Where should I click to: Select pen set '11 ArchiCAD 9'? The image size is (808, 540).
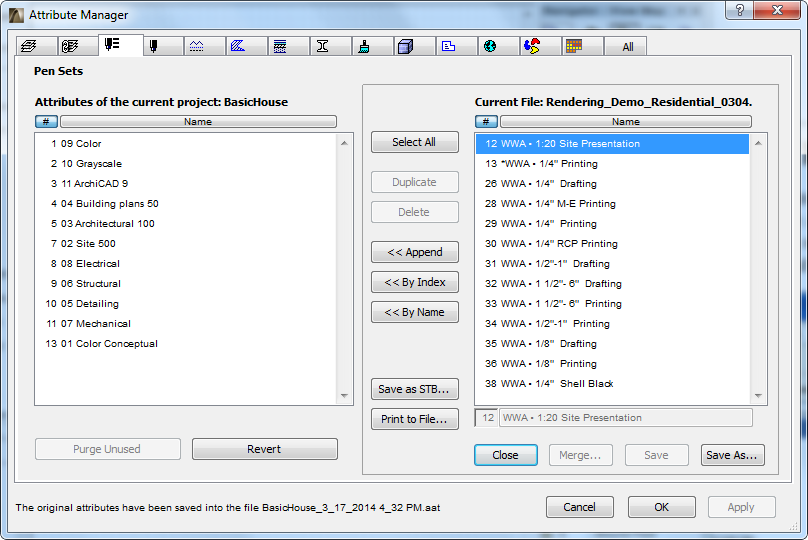tap(186, 184)
